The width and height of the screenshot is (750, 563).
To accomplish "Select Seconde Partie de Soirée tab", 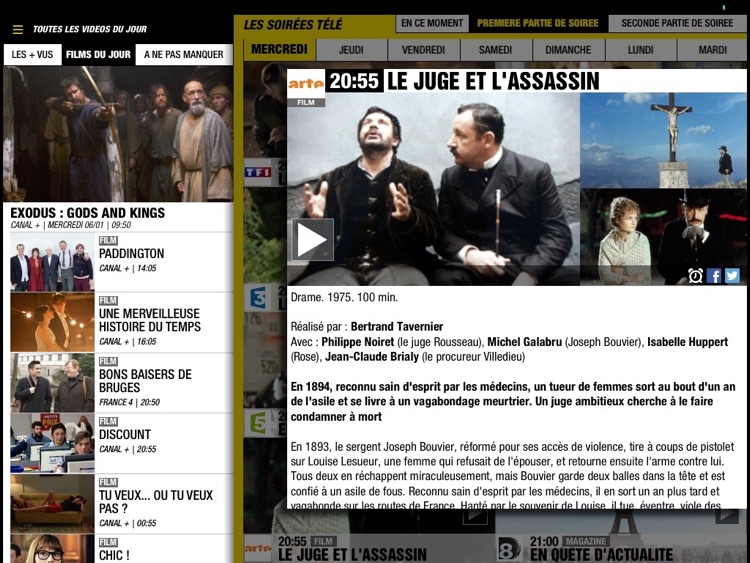I will (x=677, y=23).
